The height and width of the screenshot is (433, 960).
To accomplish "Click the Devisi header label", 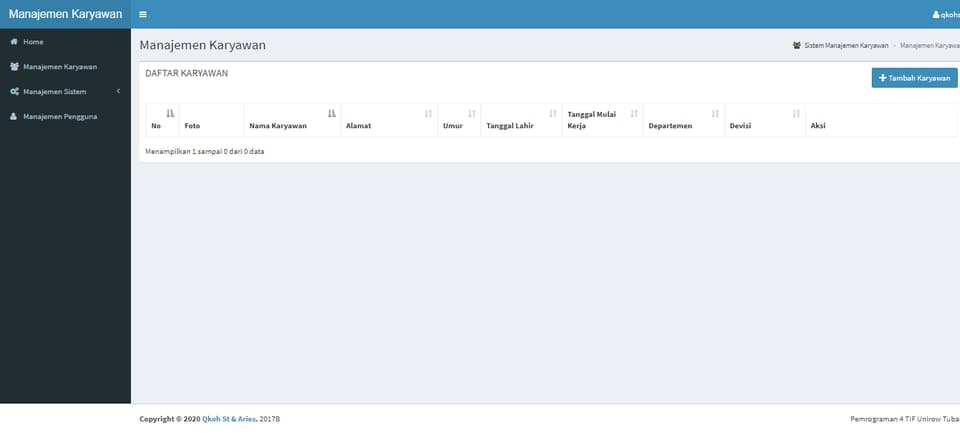I will [740, 126].
